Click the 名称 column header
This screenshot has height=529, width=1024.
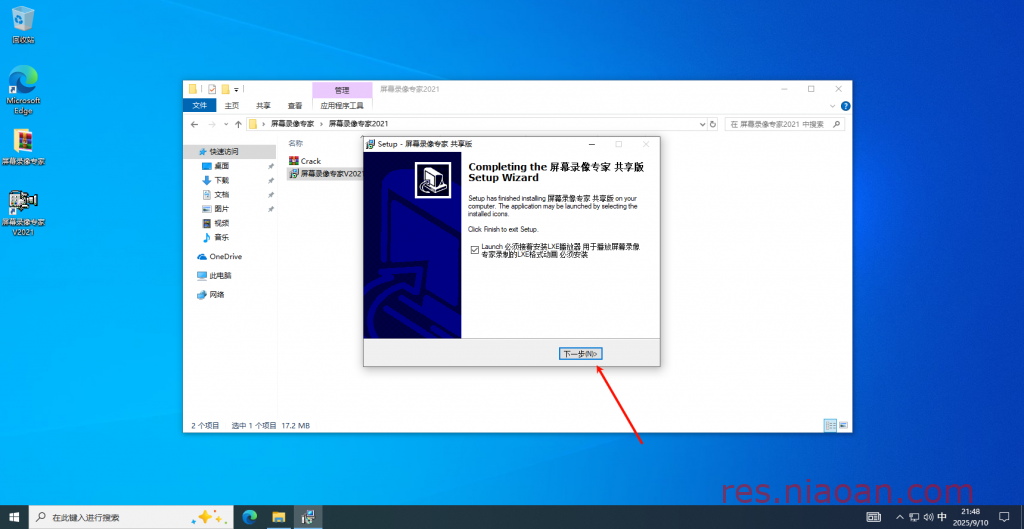point(296,143)
